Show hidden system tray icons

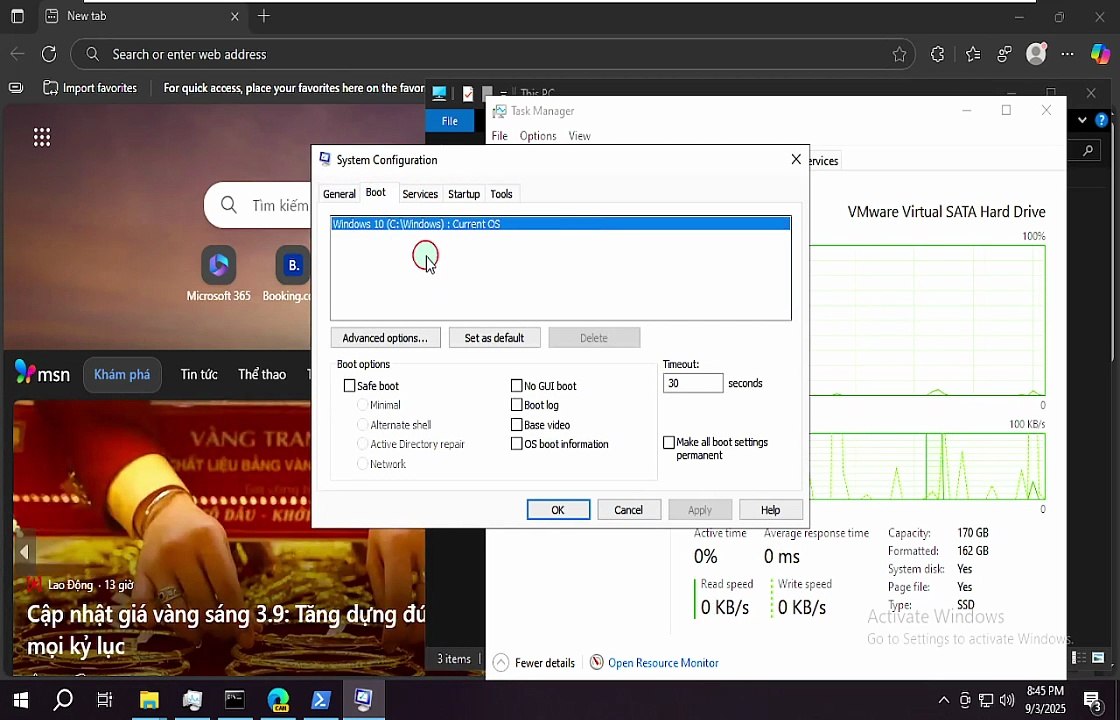(944, 700)
